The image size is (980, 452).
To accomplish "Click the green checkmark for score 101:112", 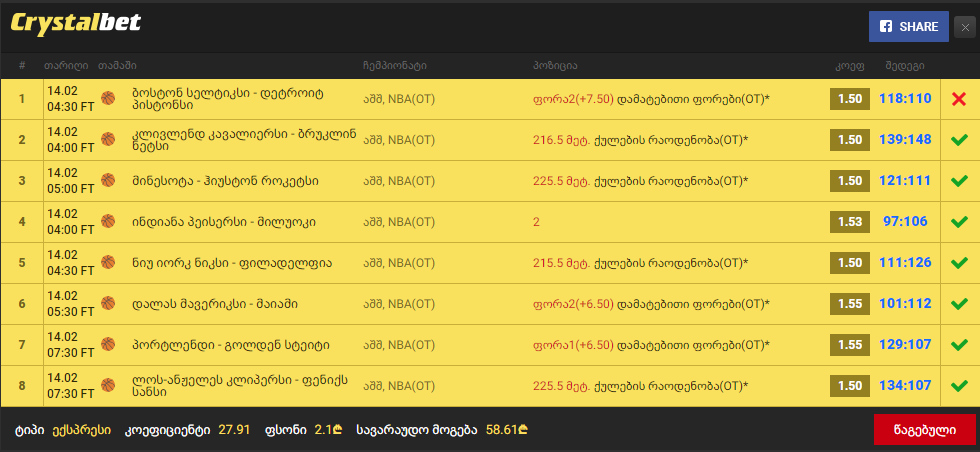I will coord(959,304).
